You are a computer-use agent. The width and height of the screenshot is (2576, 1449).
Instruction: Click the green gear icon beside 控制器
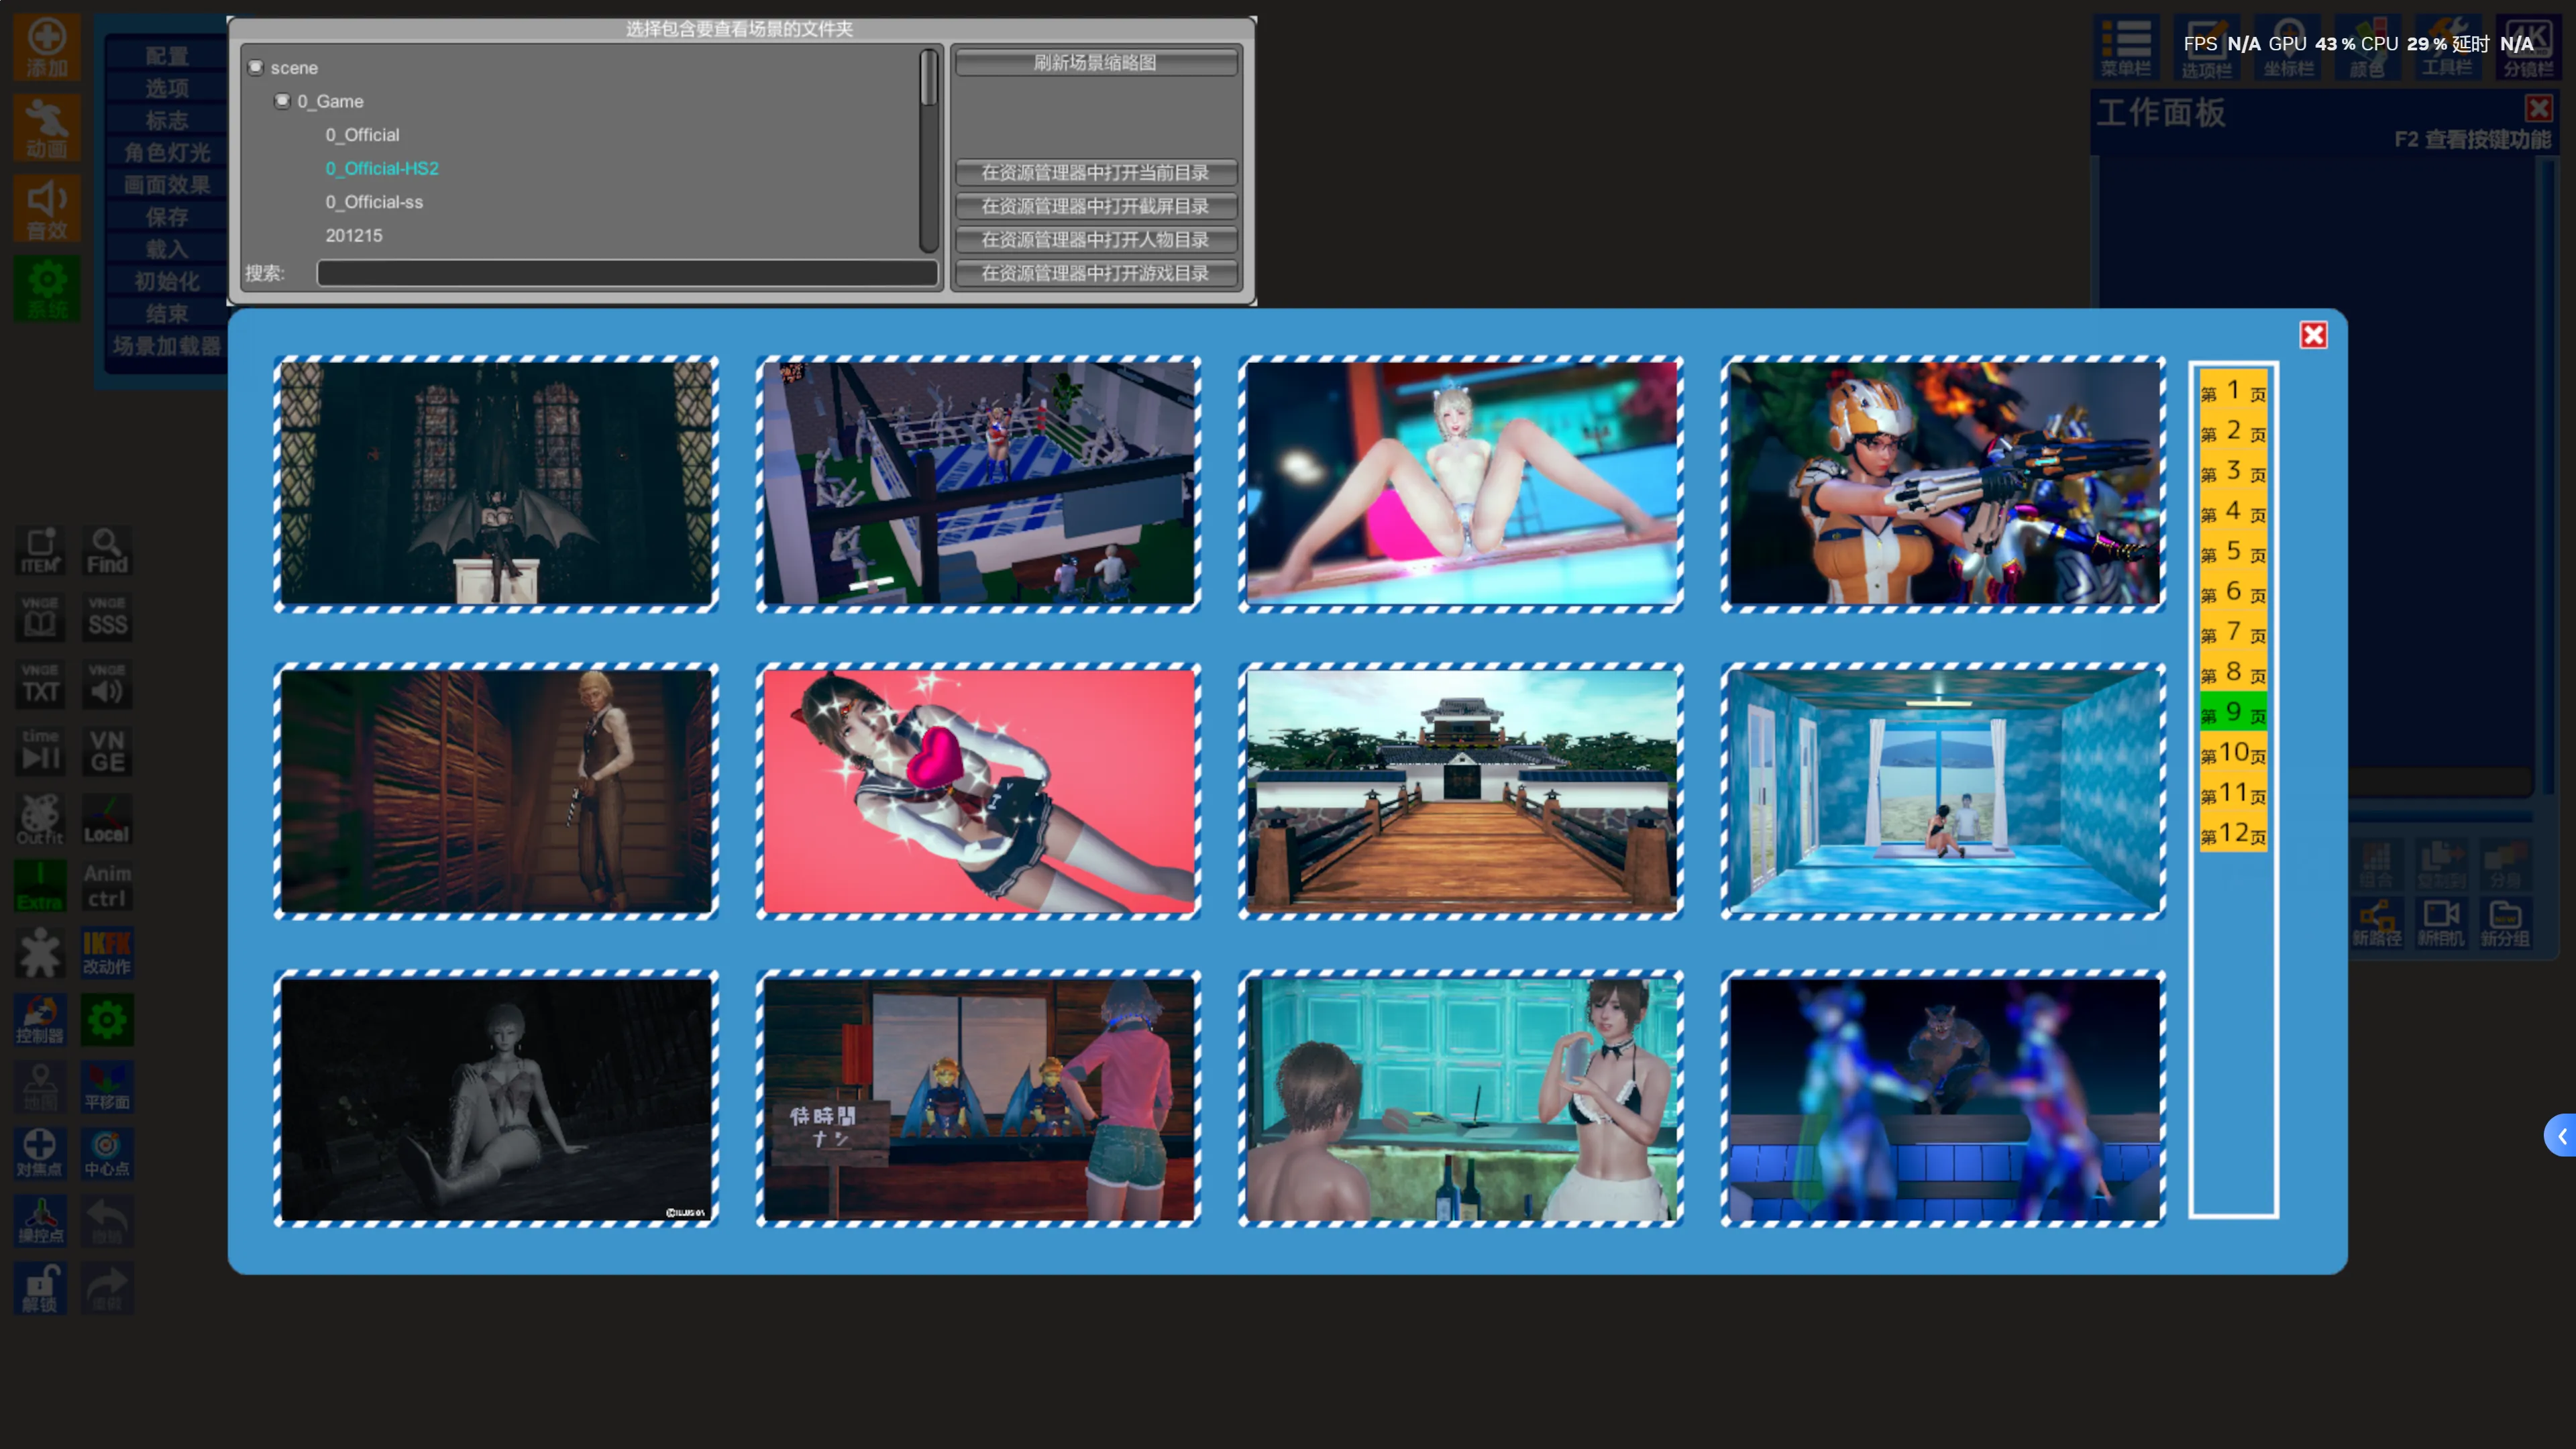[107, 1020]
